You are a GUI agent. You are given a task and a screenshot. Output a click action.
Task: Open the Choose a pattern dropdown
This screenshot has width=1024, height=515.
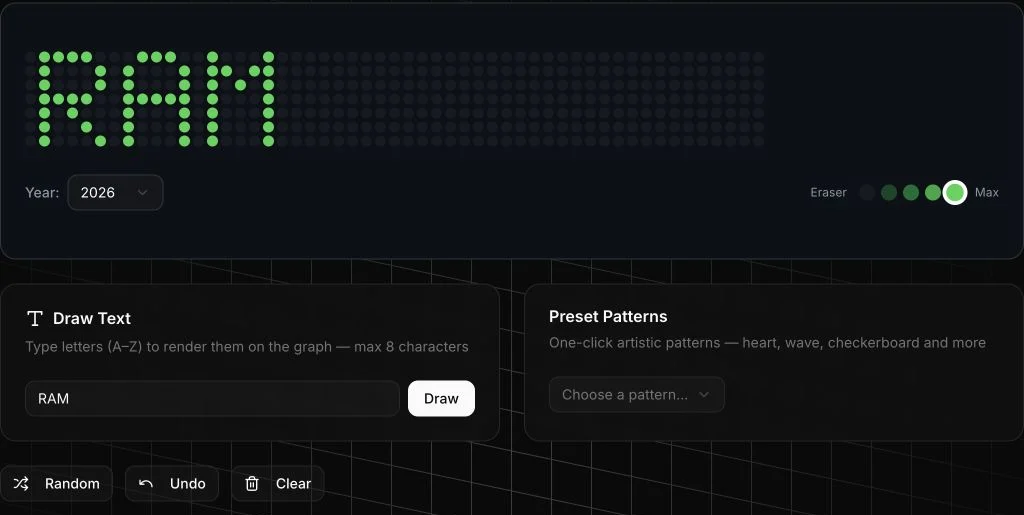(637, 395)
